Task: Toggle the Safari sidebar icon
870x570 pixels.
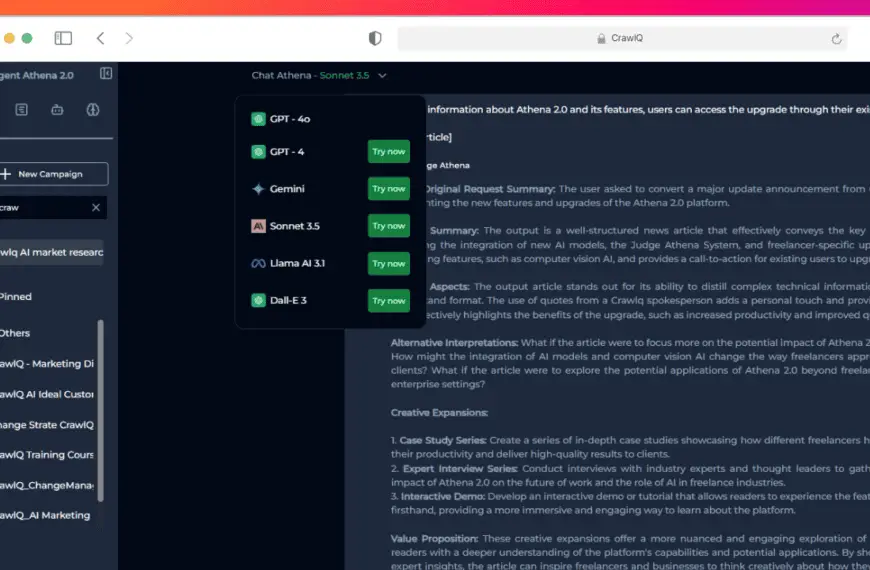Action: [63, 38]
